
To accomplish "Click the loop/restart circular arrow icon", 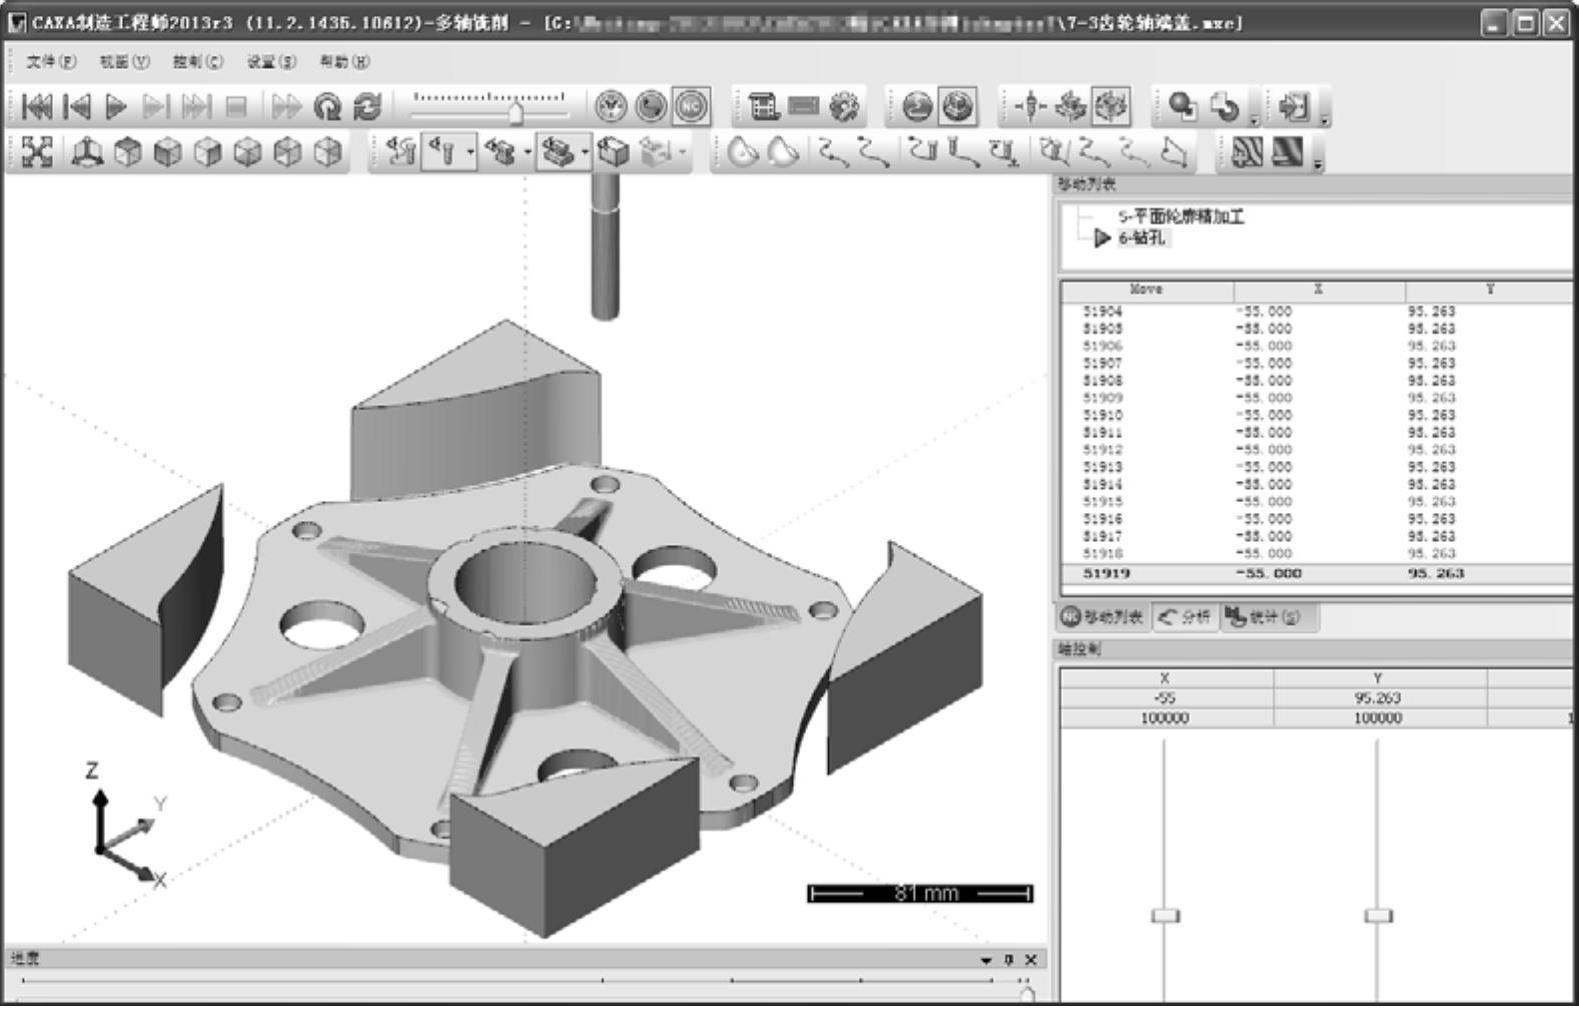I will point(327,107).
